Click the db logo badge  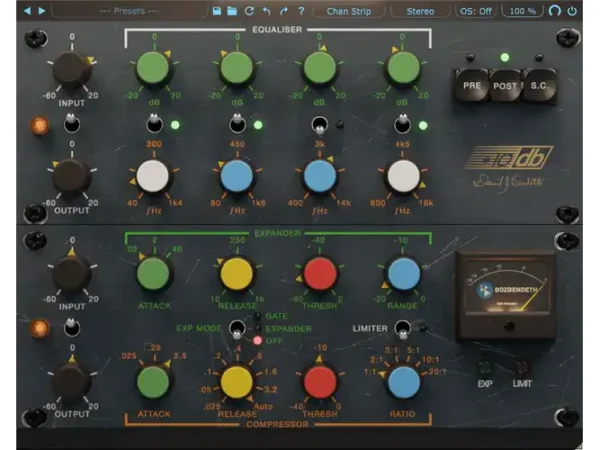pyautogui.click(x=509, y=157)
